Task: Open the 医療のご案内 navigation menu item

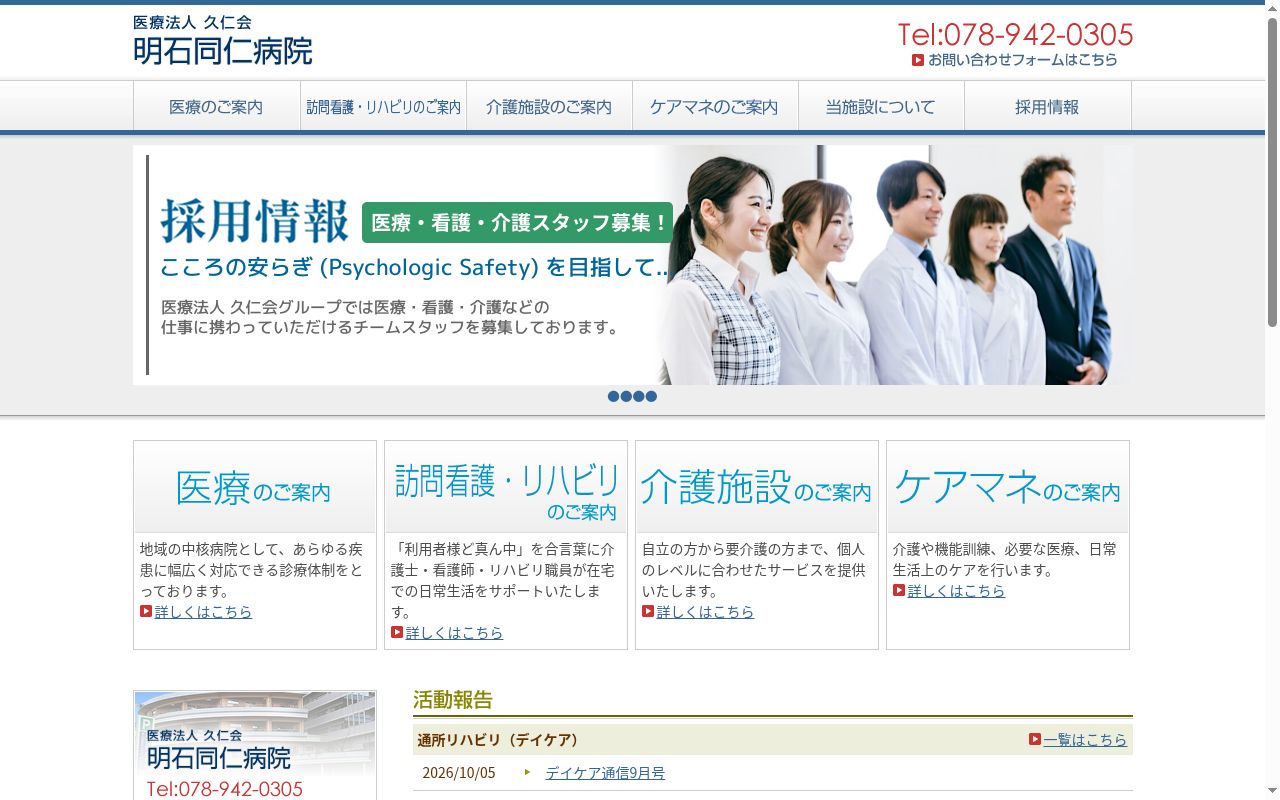Action: coord(217,106)
